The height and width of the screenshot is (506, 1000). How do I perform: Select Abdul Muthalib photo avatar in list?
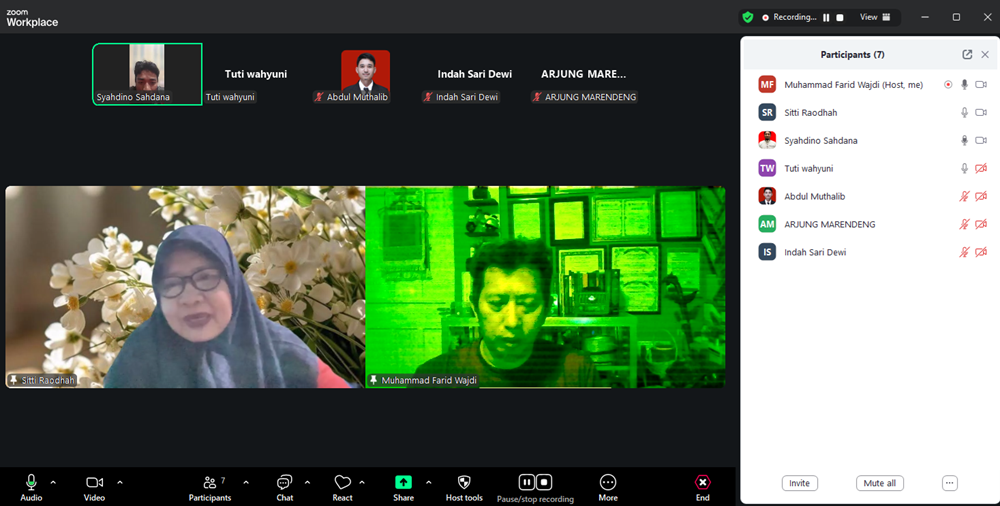point(767,197)
